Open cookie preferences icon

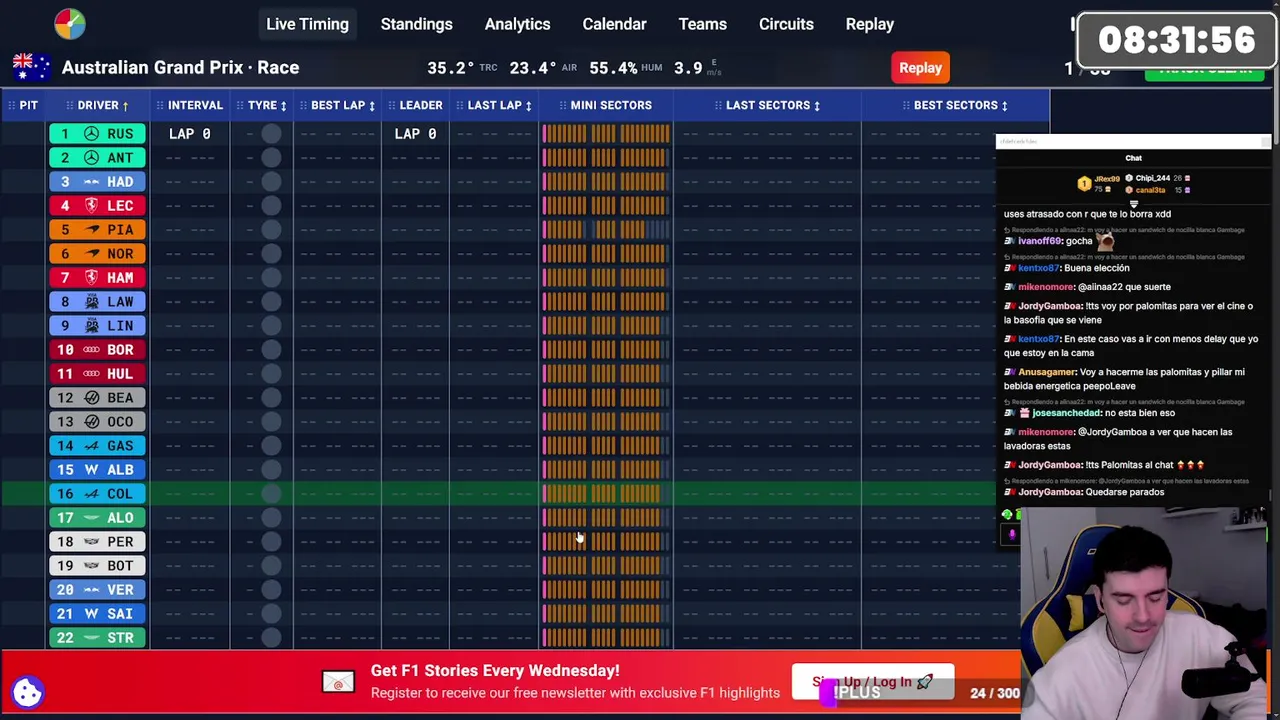tap(28, 692)
